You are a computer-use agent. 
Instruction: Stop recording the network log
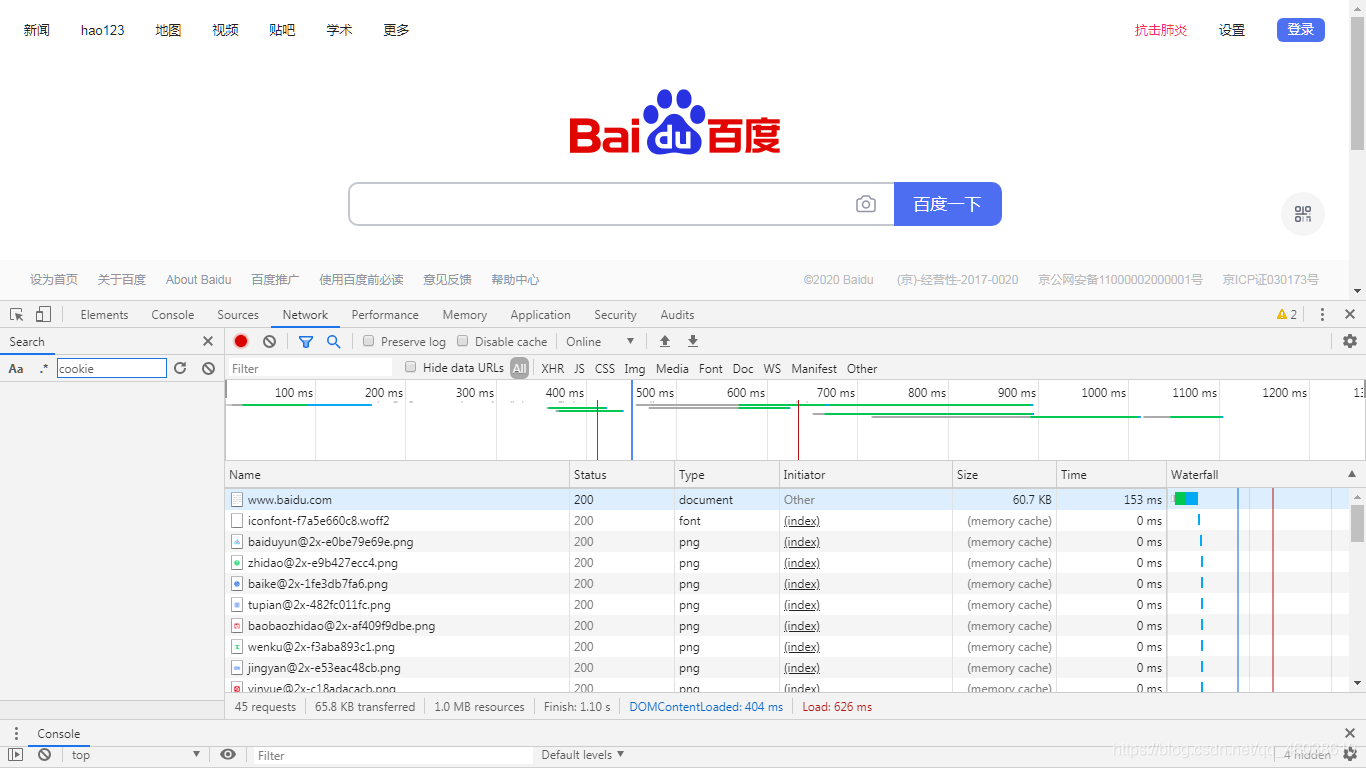[240, 341]
